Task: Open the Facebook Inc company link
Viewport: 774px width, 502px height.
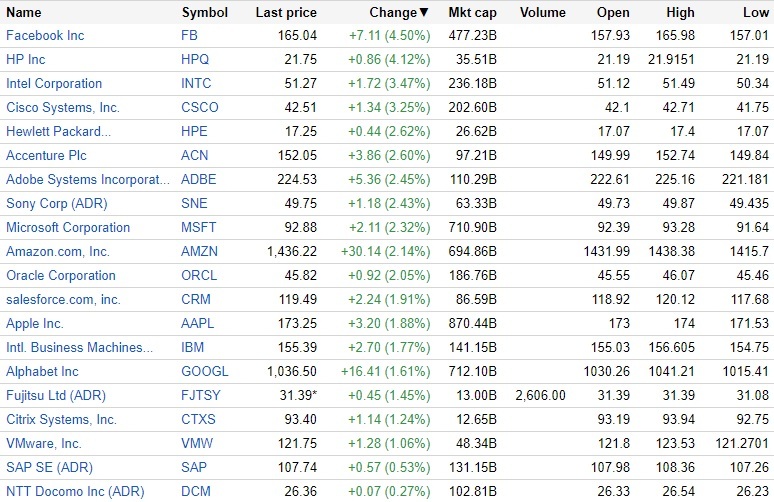Action: pos(45,35)
